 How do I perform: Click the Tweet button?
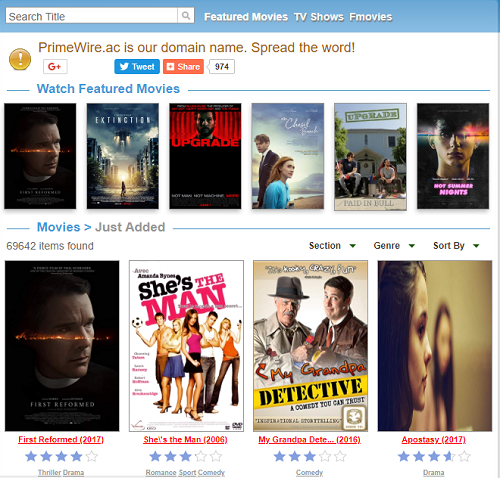coord(137,67)
